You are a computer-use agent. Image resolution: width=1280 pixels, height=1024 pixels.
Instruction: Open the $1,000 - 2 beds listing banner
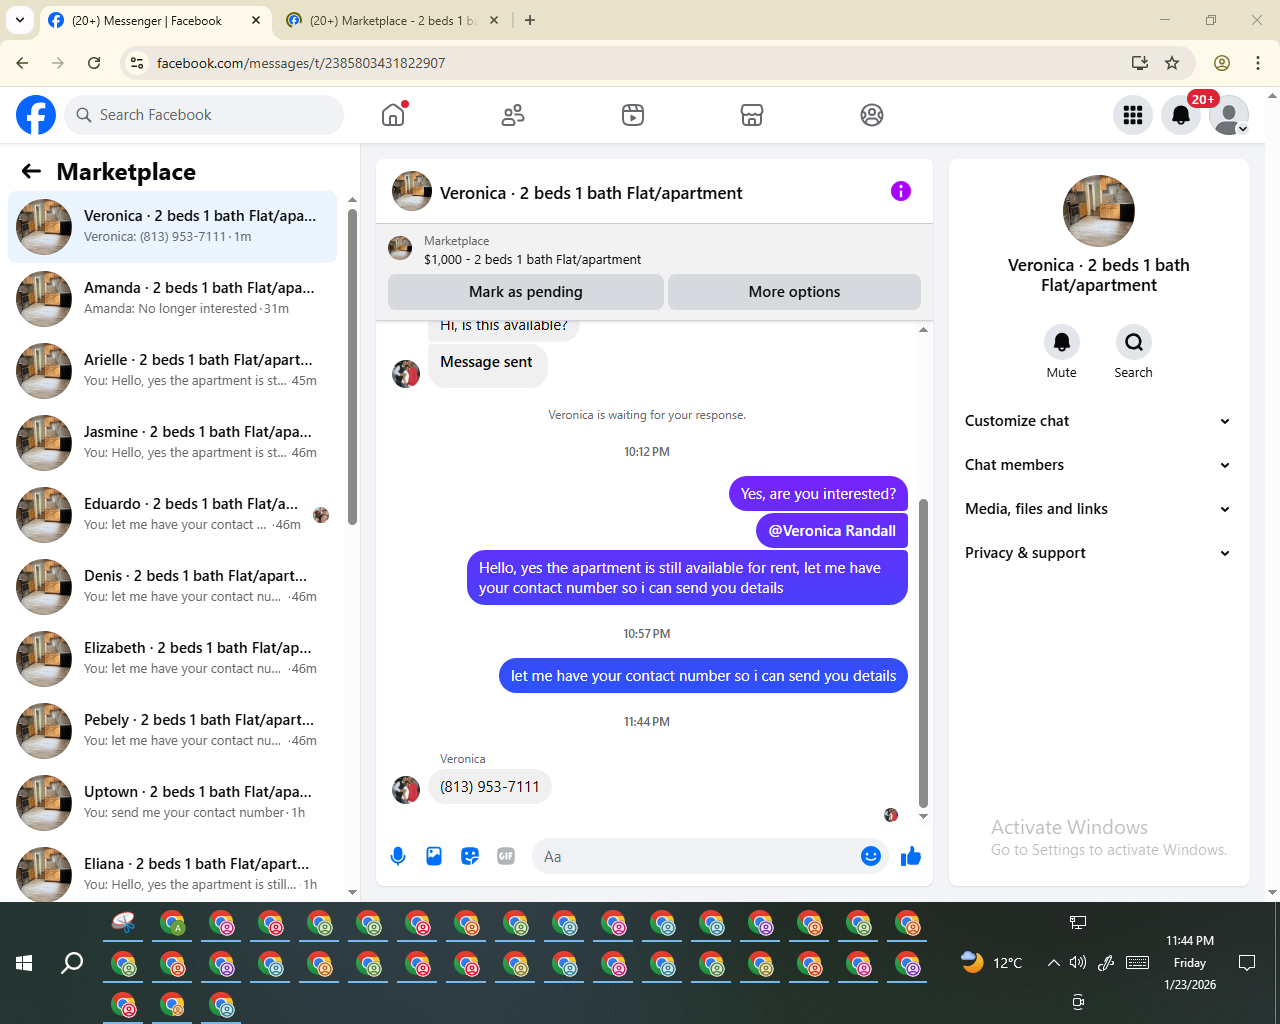pos(654,250)
